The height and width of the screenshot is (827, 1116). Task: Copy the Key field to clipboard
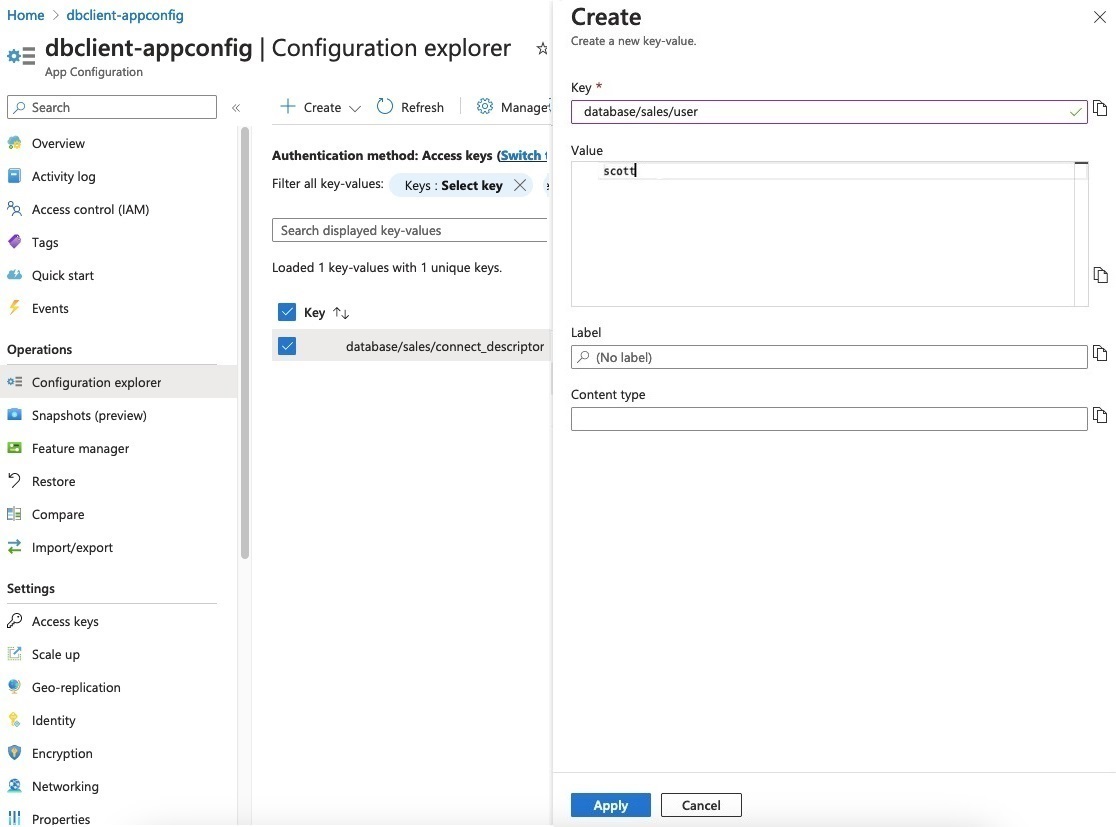1100,108
